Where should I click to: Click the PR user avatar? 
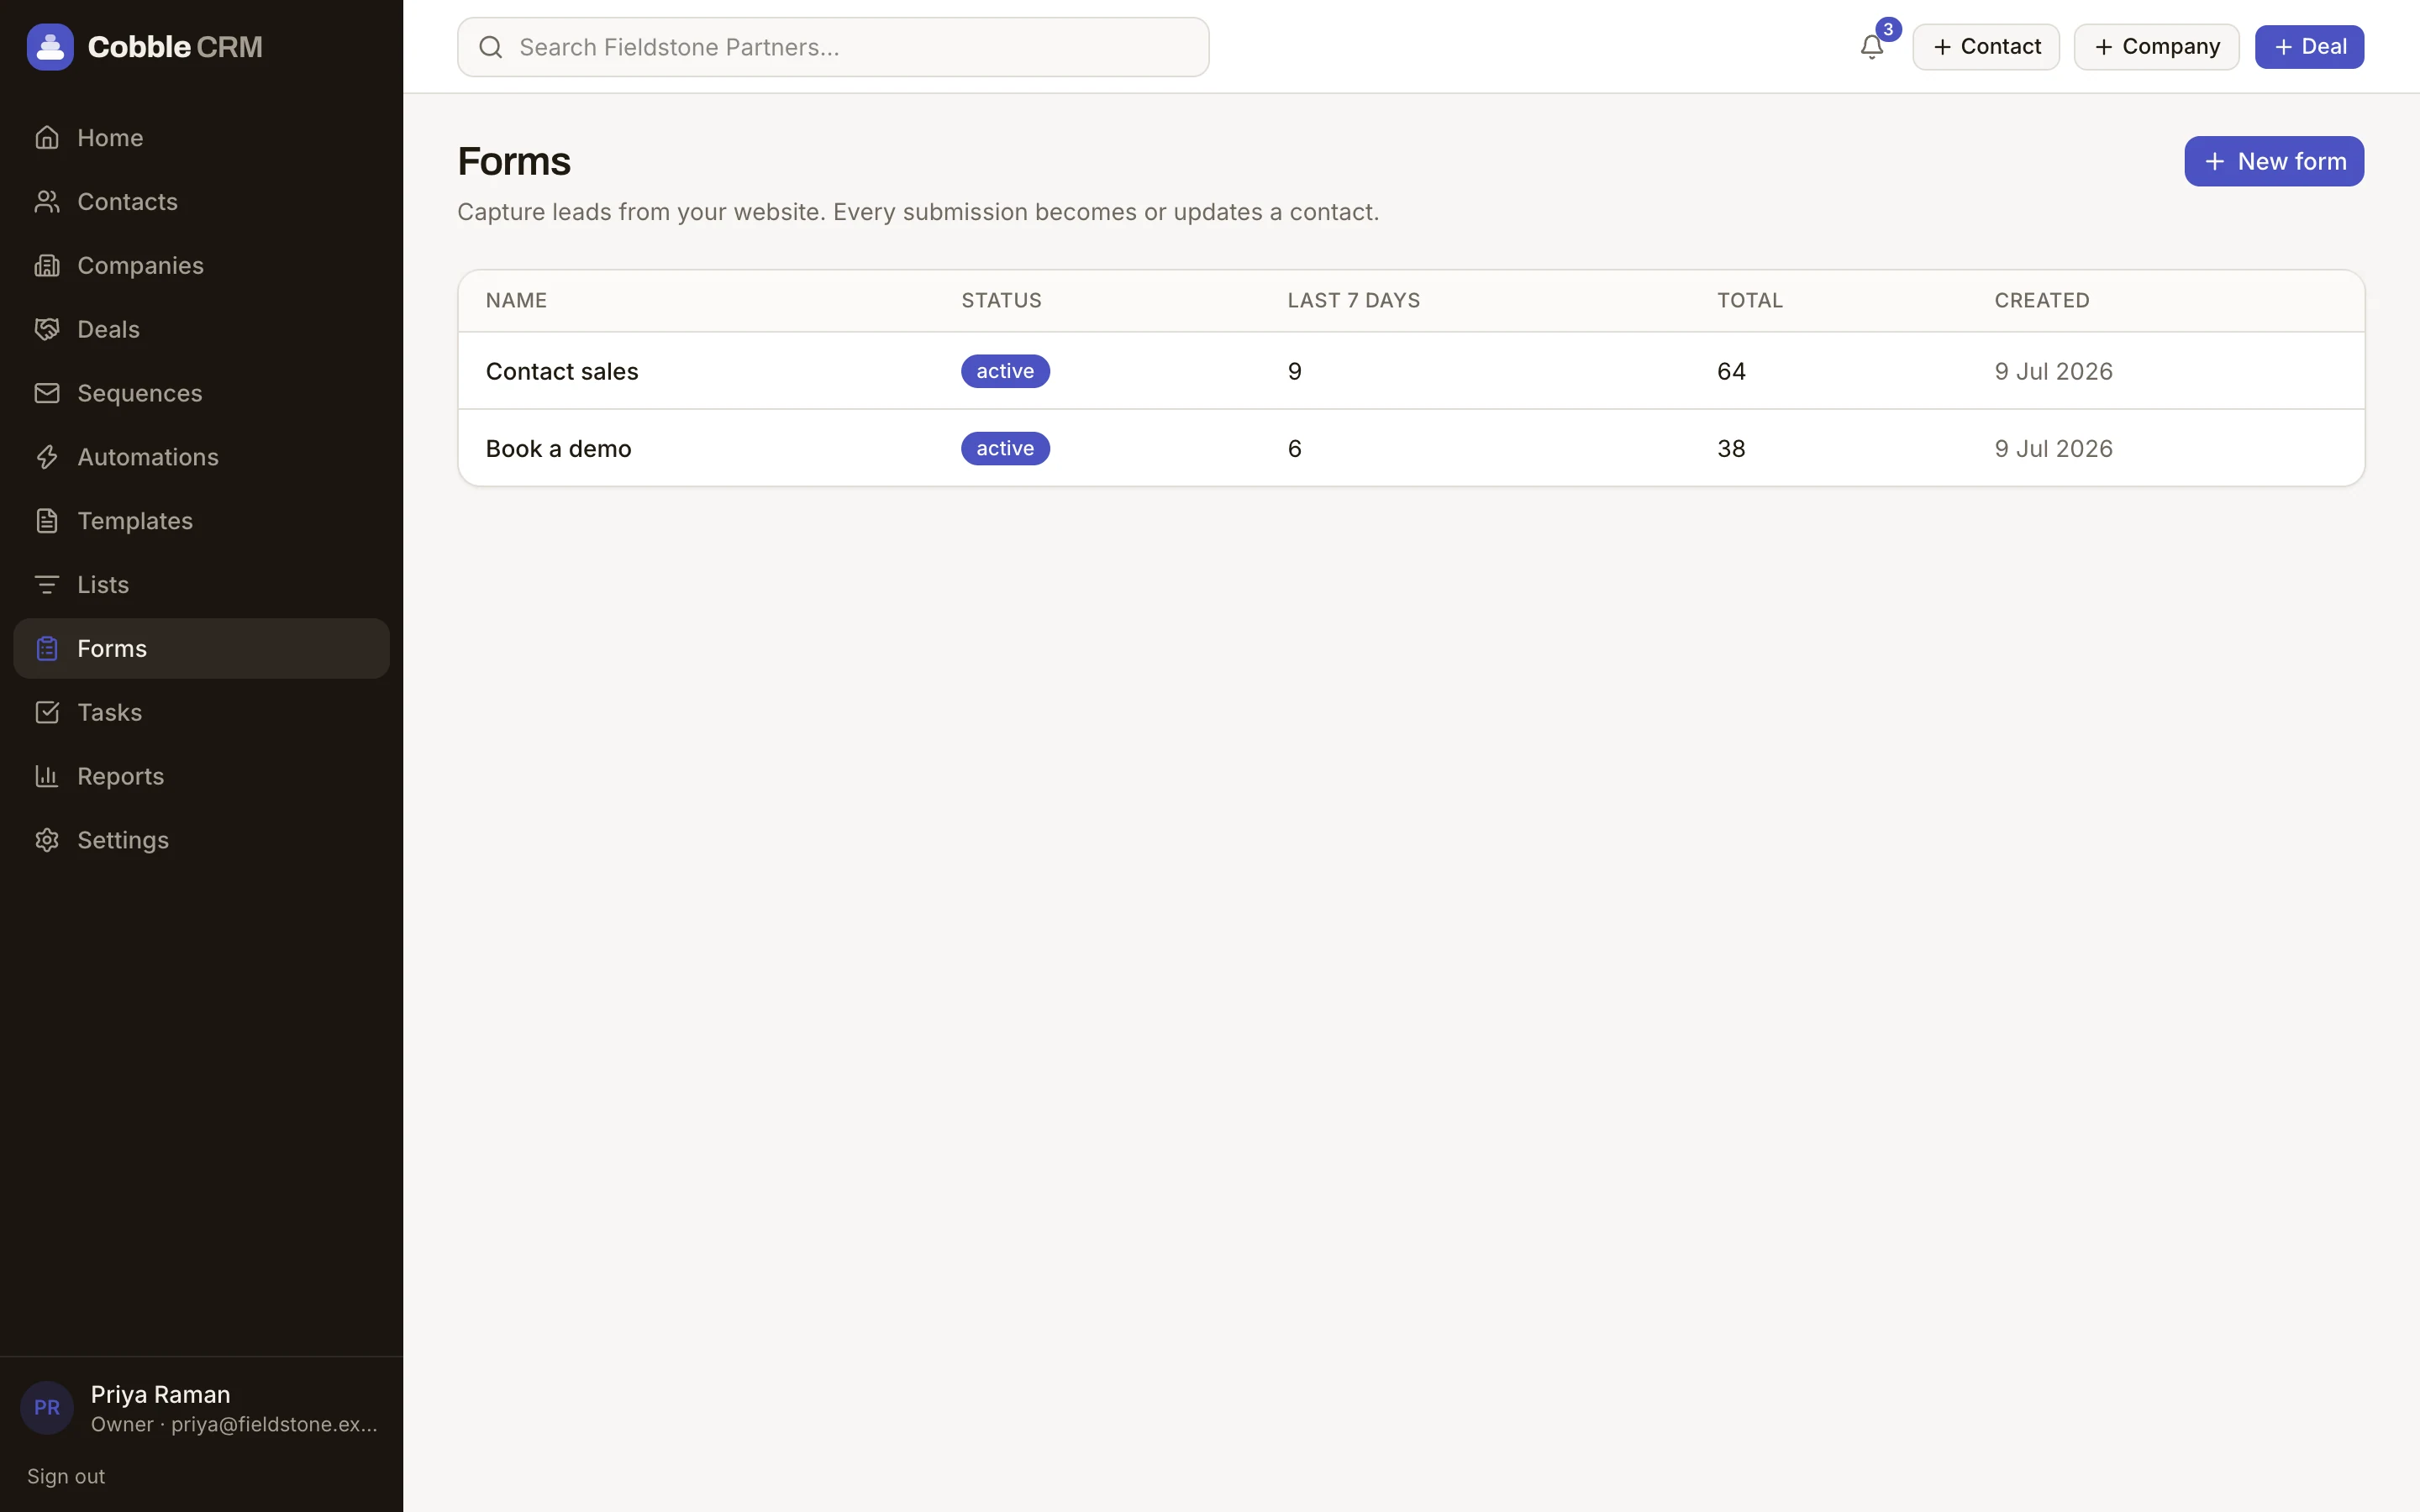47,1408
